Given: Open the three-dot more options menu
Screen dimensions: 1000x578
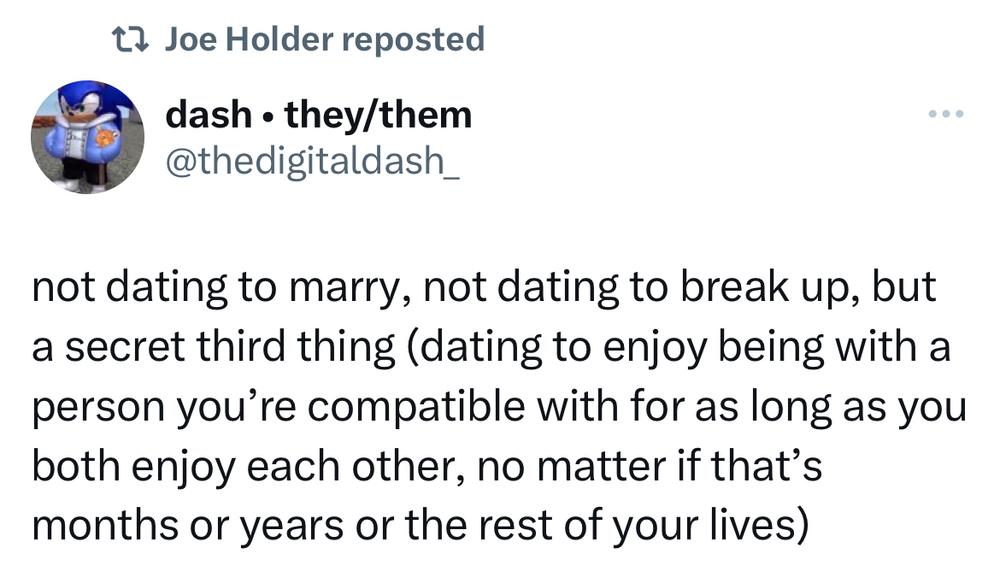Looking at the screenshot, I should 946,115.
